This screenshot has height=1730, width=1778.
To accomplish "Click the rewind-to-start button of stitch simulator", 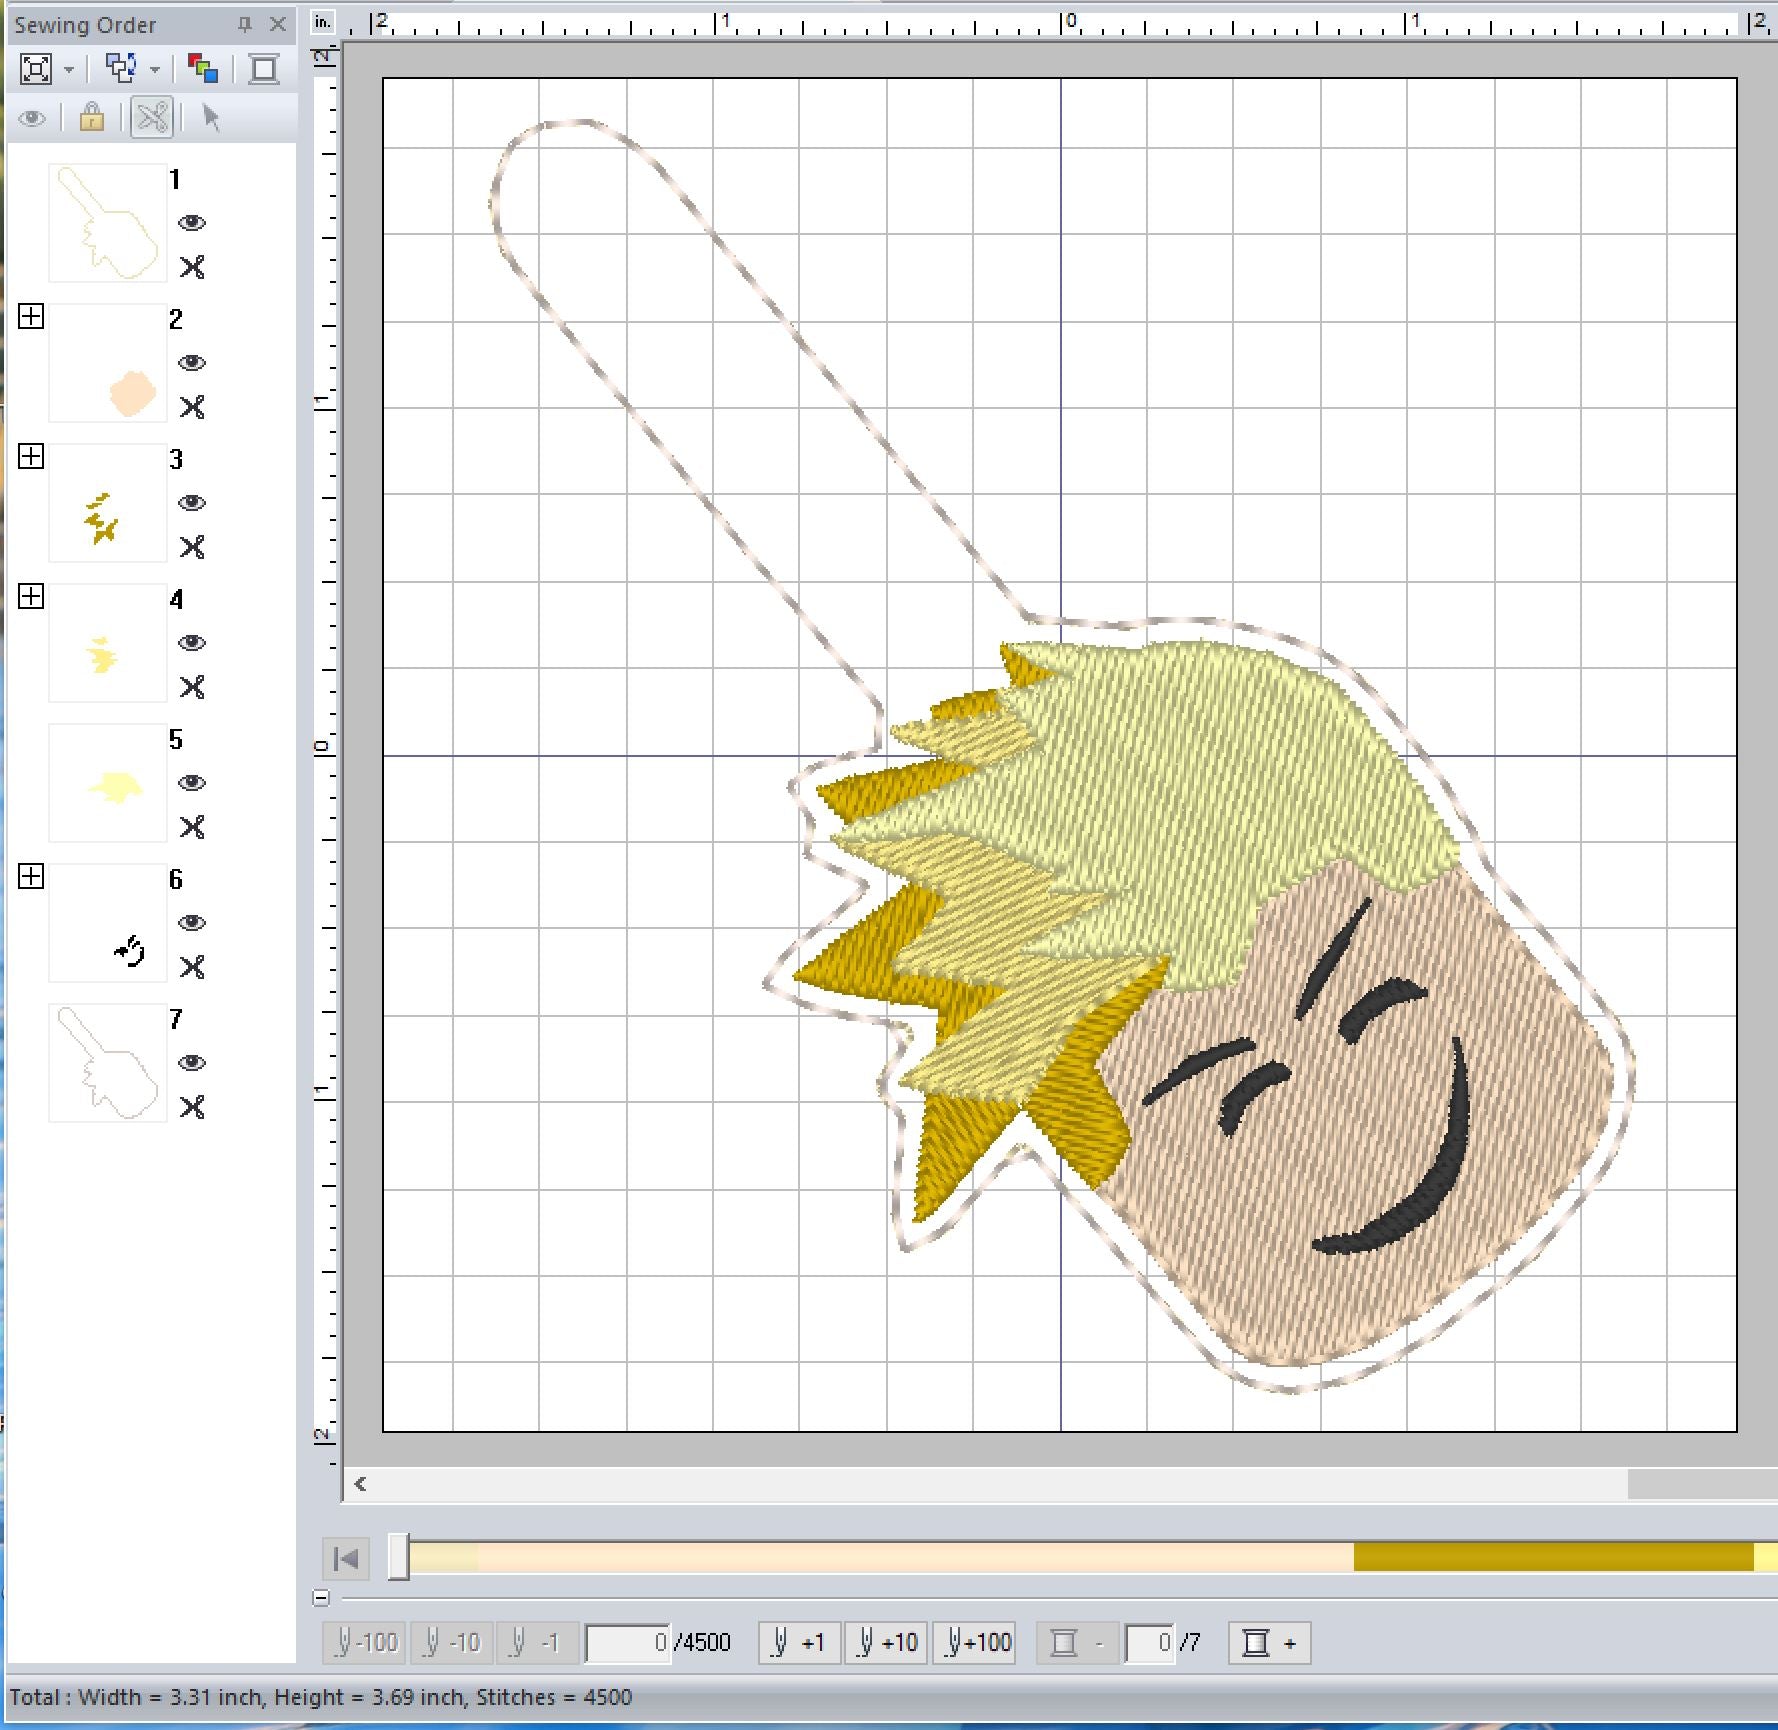I will point(346,1558).
